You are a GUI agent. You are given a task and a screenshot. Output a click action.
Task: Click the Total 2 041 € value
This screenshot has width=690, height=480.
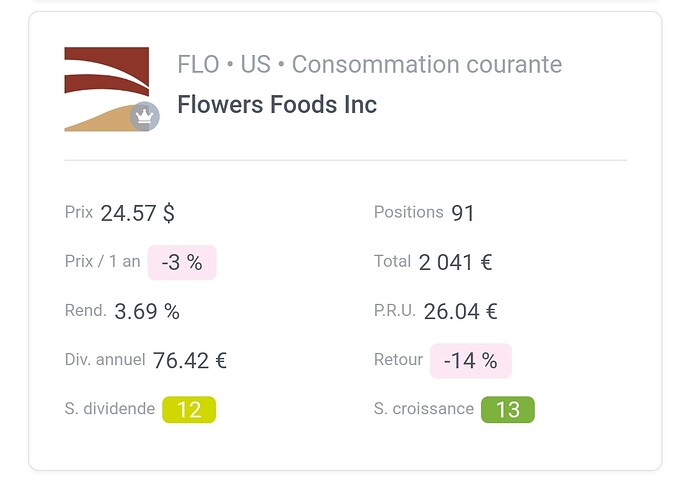point(455,263)
